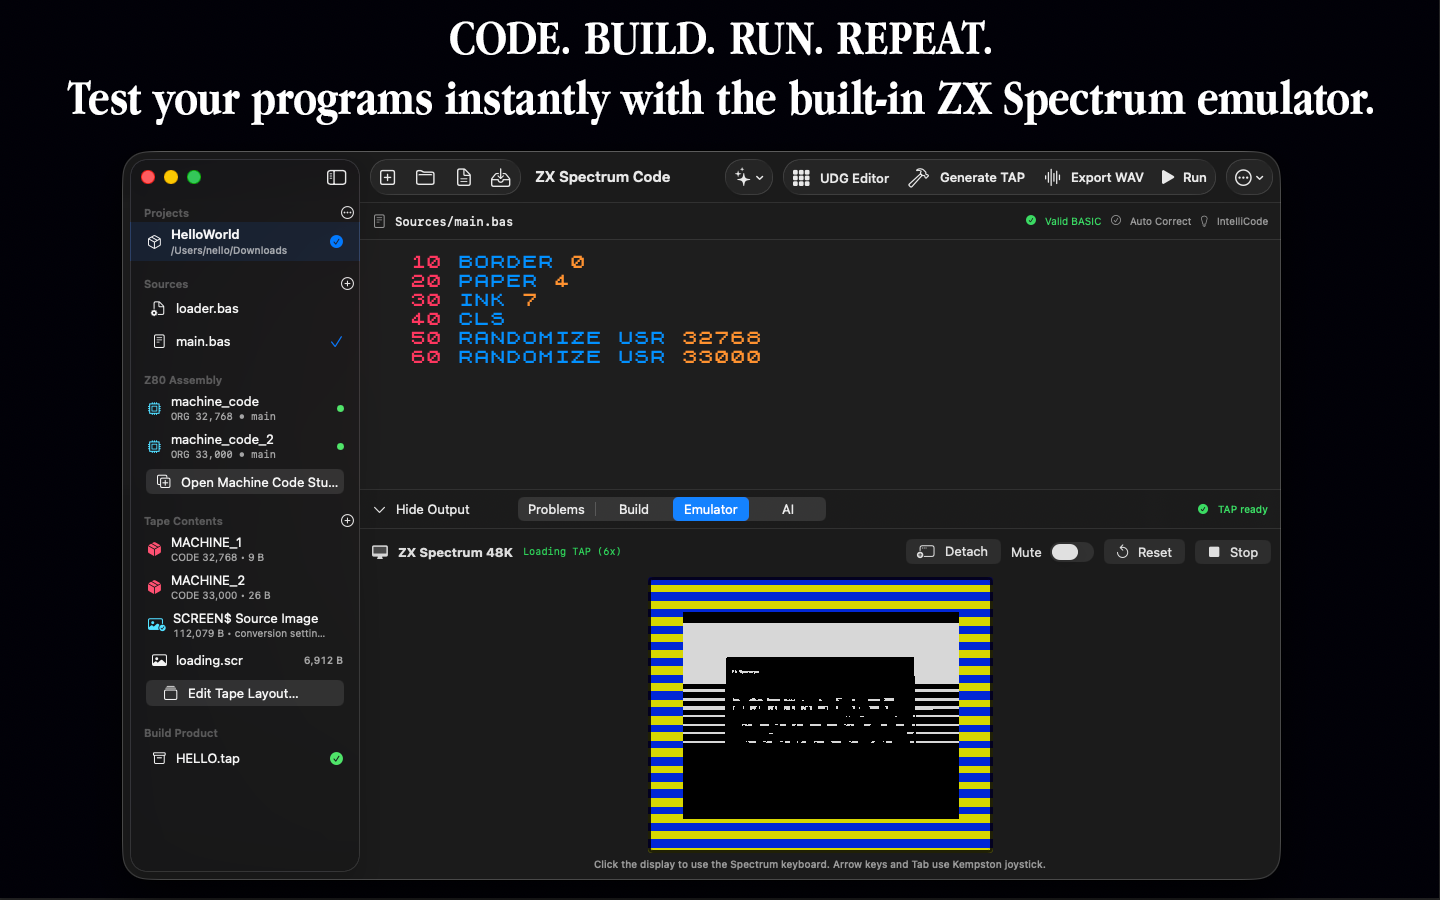Image resolution: width=1440 pixels, height=900 pixels.
Task: Click code line 40 CLS
Action: pyautogui.click(x=458, y=319)
